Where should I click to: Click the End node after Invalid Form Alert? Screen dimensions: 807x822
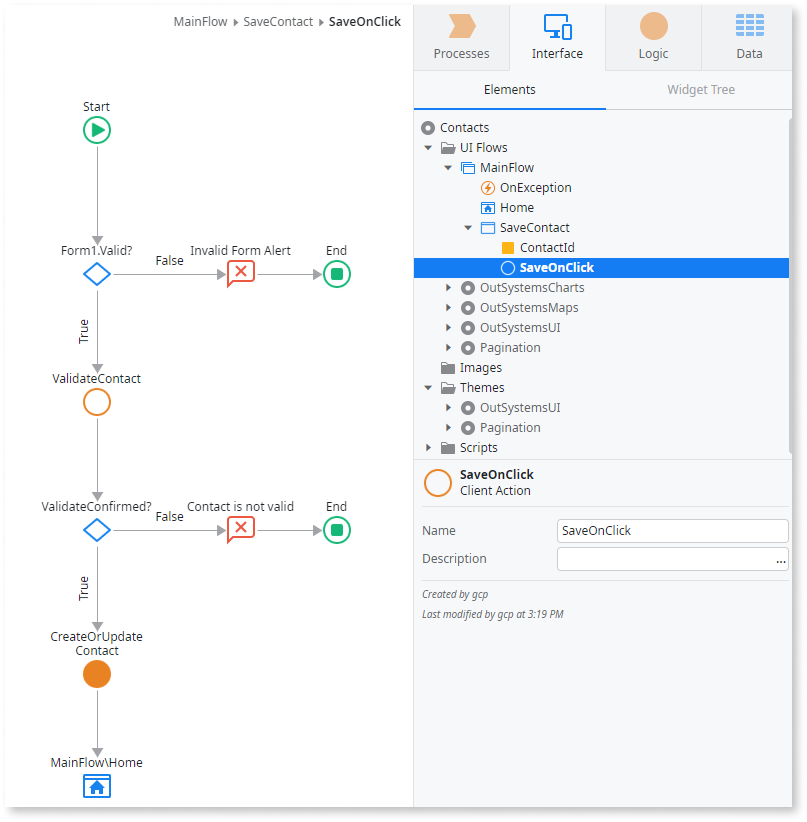[x=336, y=273]
